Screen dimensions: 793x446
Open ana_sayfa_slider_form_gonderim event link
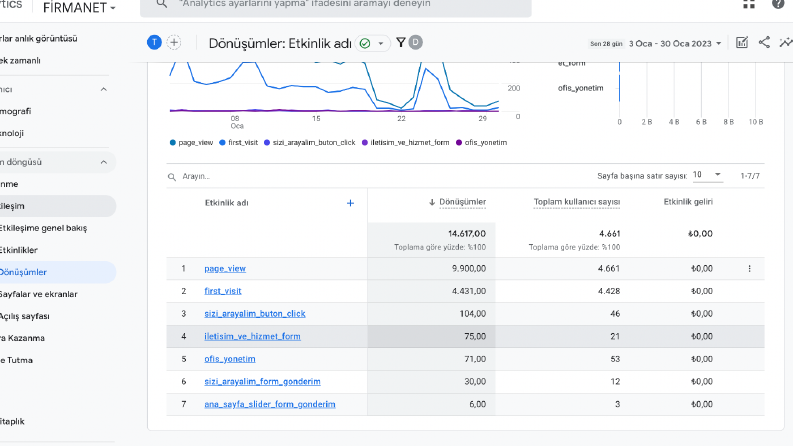(270, 405)
